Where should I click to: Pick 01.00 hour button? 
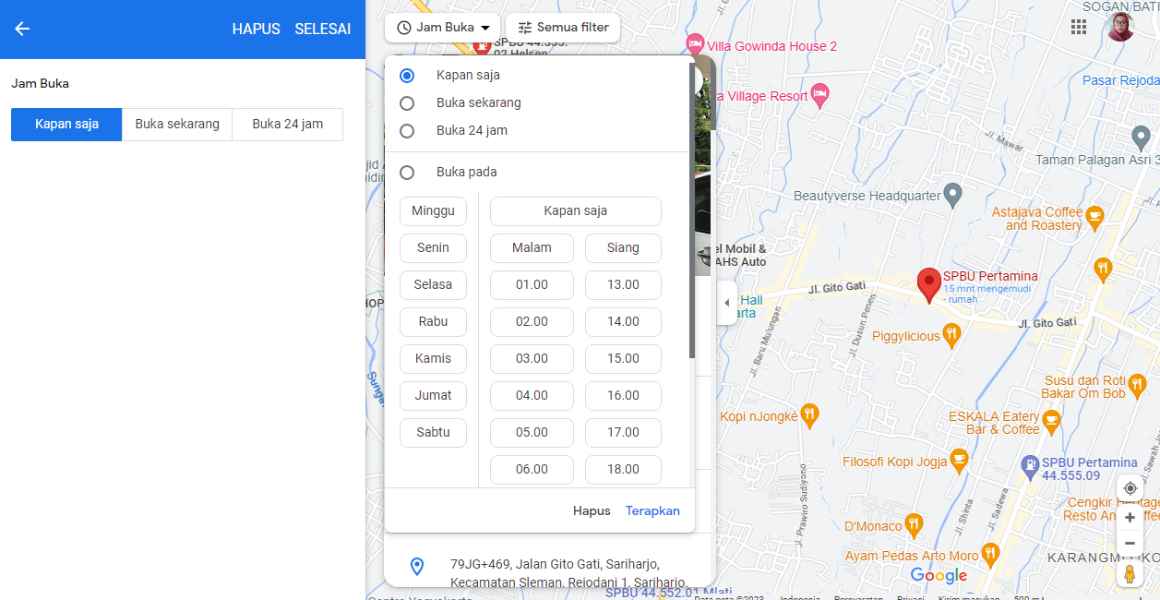tap(532, 285)
